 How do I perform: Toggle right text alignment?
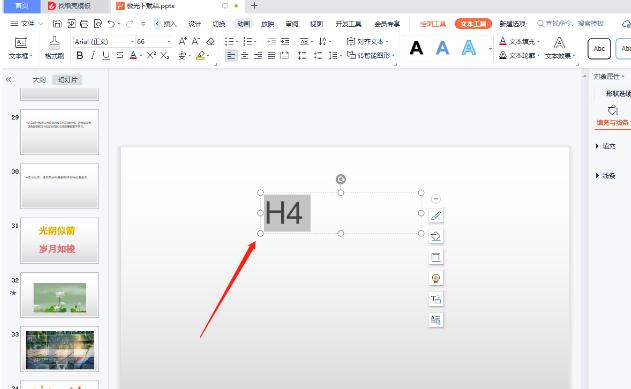pos(258,56)
